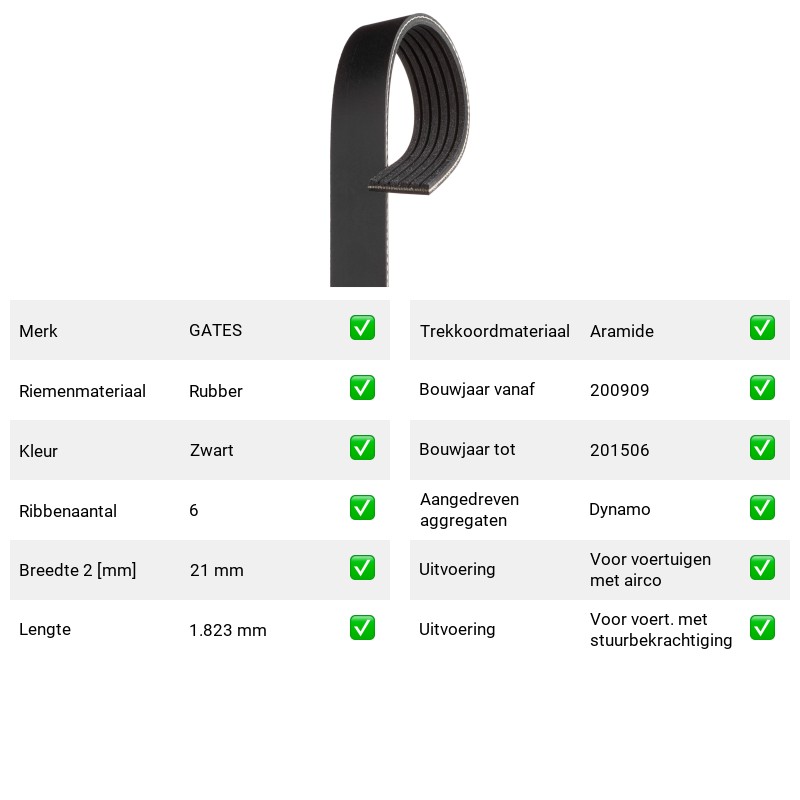This screenshot has width=800, height=800.
Task: Click the GATES brand value
Action: click(x=215, y=330)
